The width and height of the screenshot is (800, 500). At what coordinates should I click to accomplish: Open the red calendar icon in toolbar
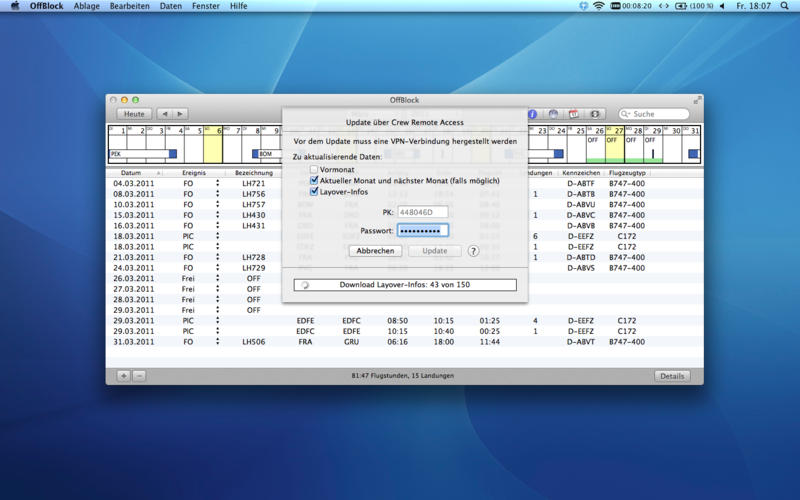tap(574, 114)
